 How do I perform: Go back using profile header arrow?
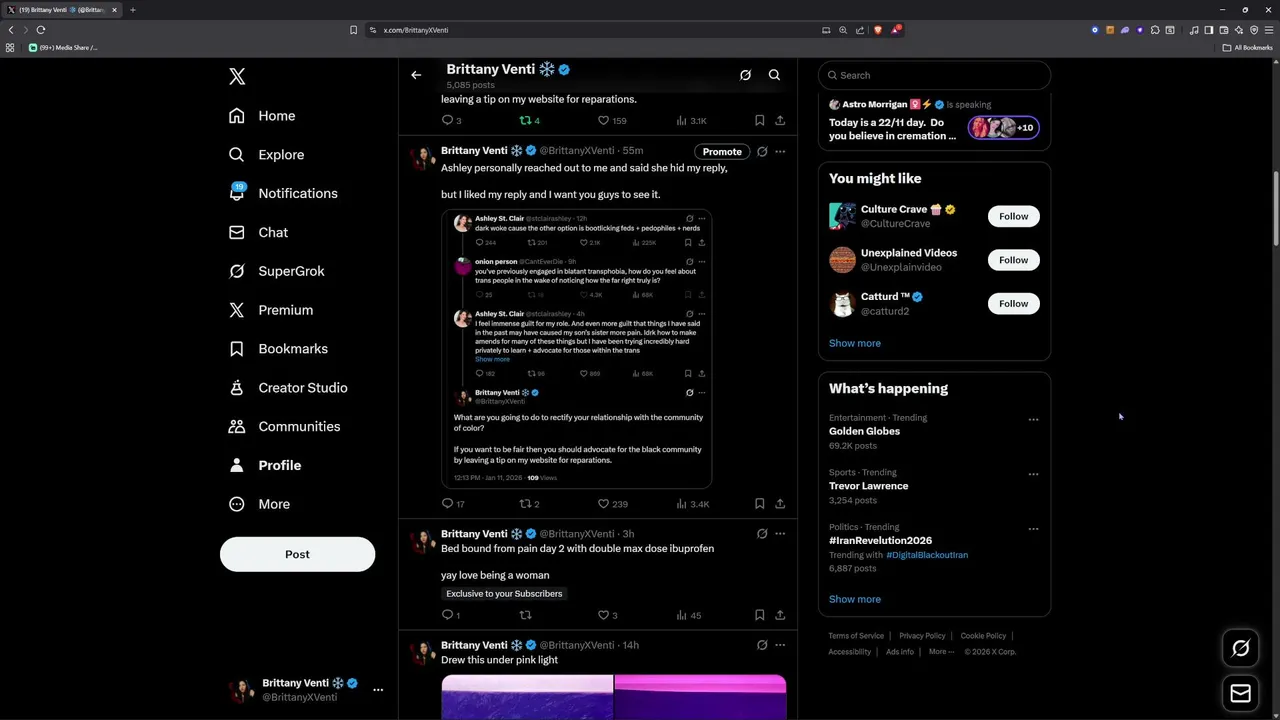[x=416, y=75]
